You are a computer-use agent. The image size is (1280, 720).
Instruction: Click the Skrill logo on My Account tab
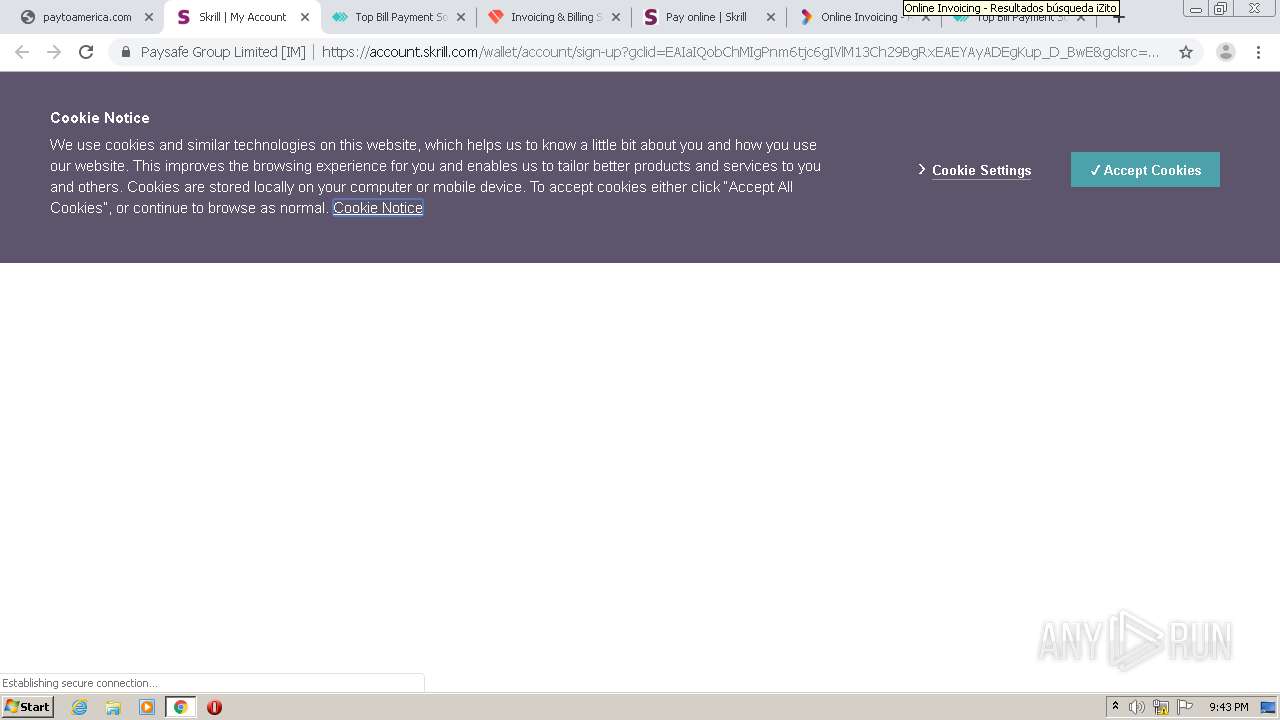point(183,17)
